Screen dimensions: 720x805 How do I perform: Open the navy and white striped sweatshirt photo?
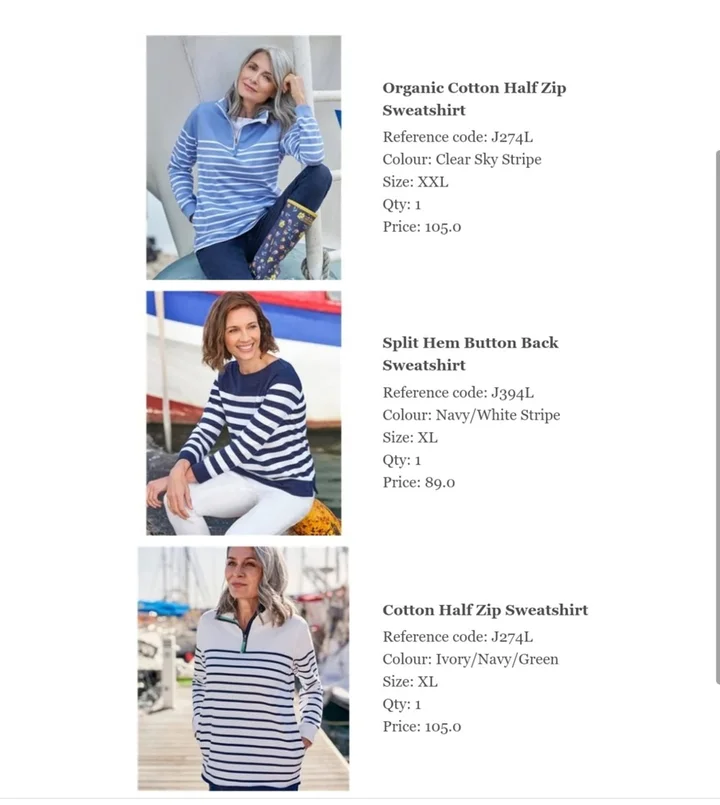click(x=243, y=413)
